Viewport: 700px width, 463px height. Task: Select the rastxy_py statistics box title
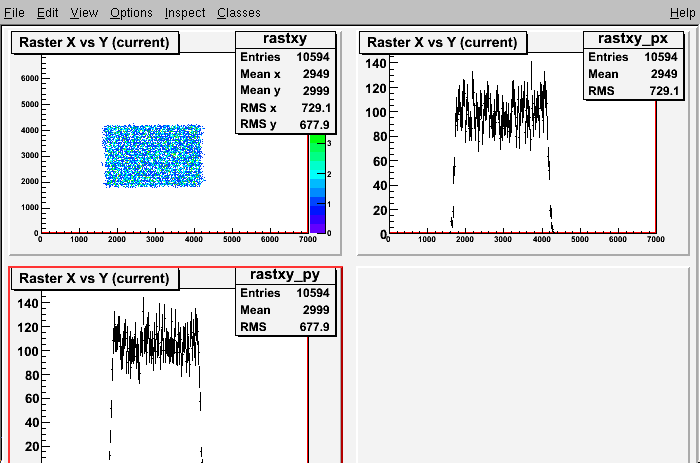[285, 275]
